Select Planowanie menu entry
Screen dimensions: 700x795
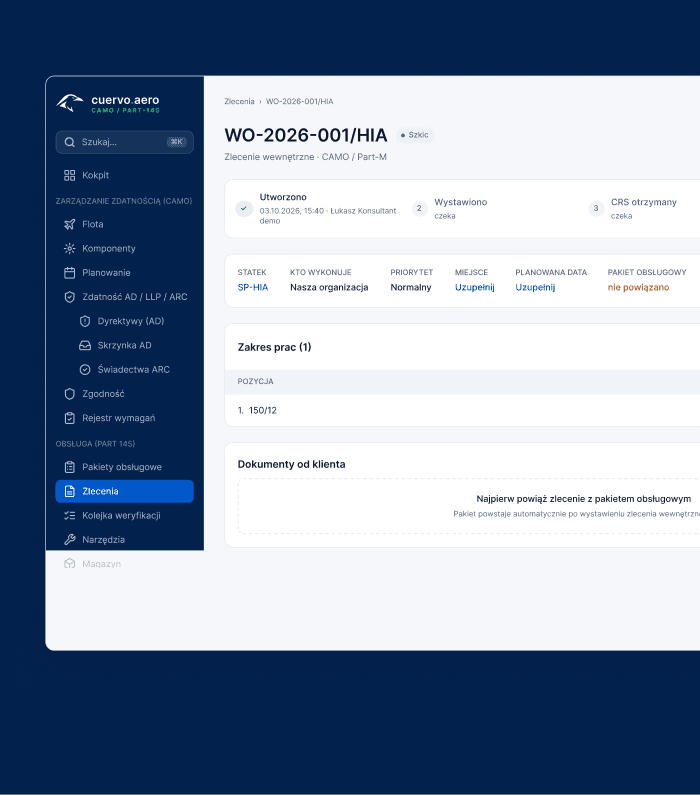(124, 273)
